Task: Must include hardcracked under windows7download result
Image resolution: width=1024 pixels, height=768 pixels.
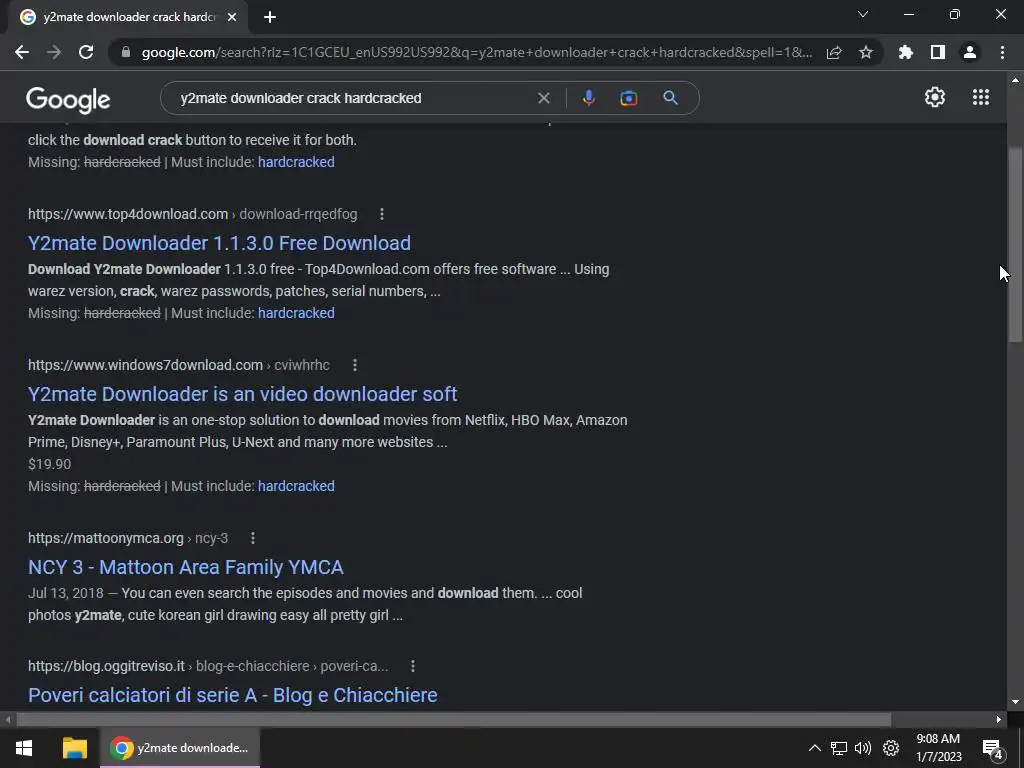Action: [x=296, y=486]
